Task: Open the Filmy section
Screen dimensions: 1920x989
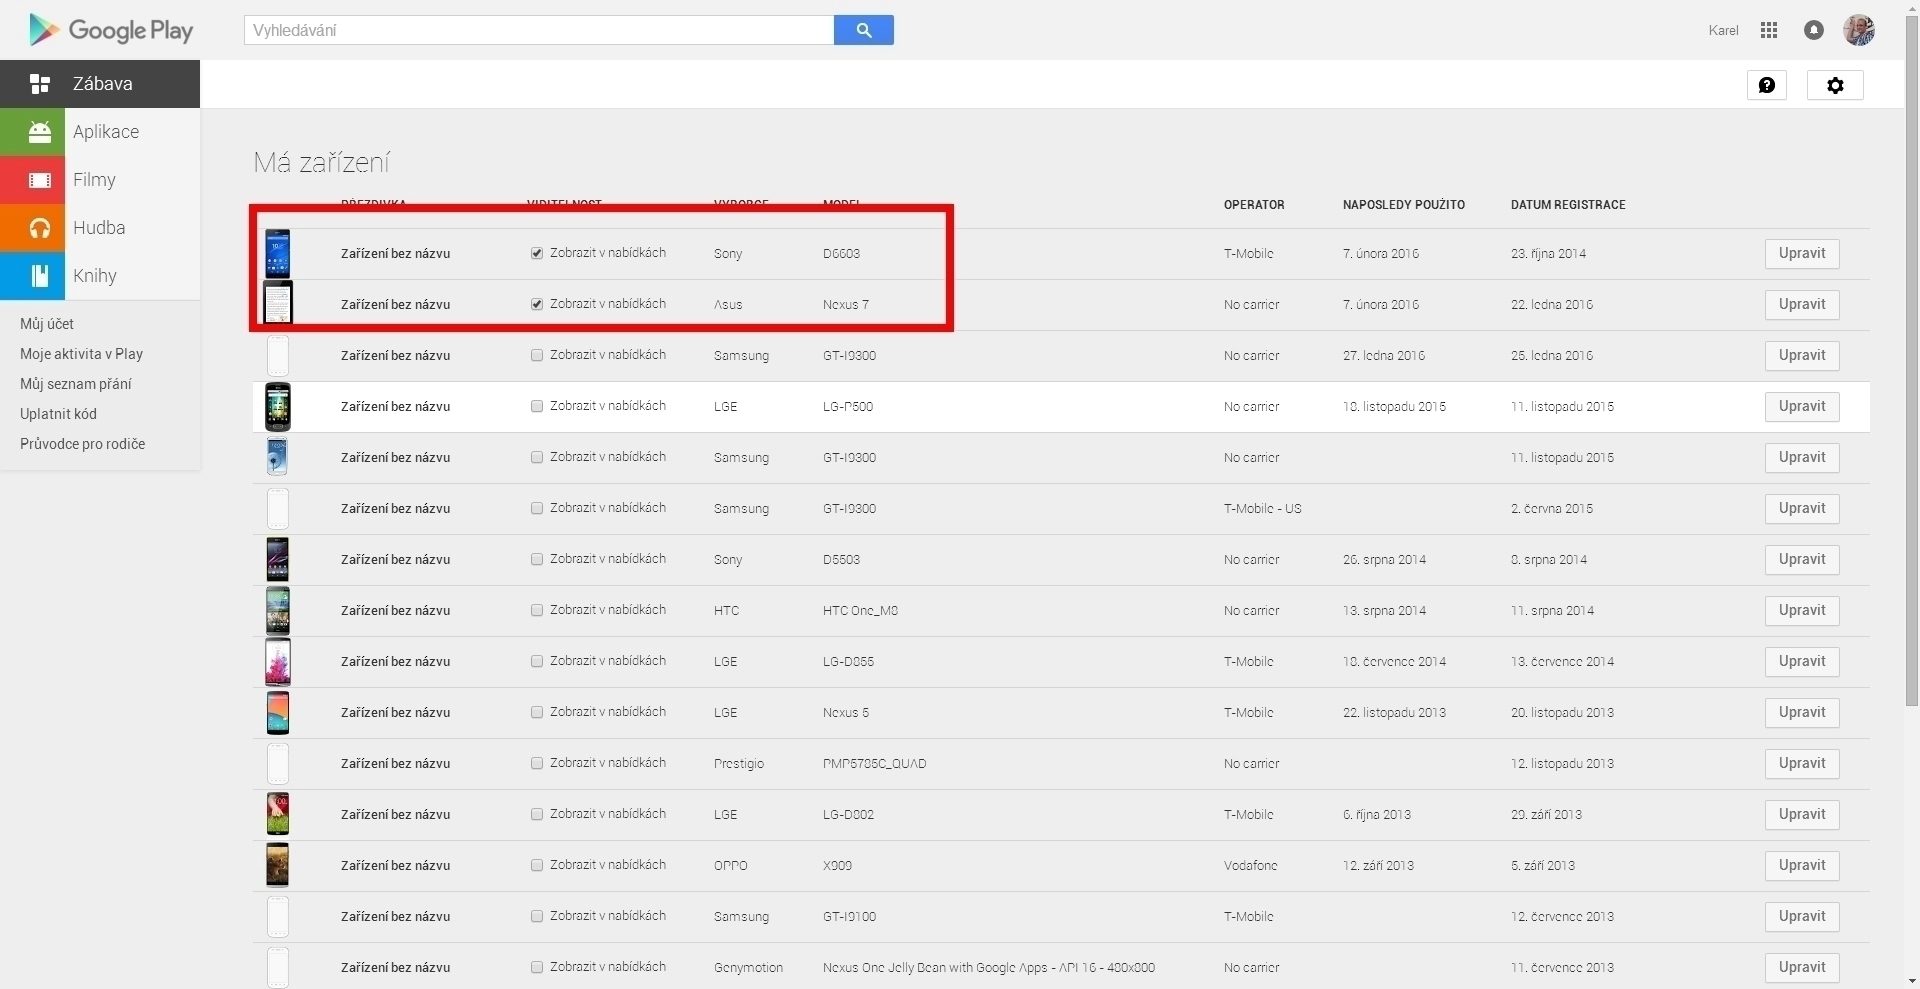Action: click(x=100, y=180)
